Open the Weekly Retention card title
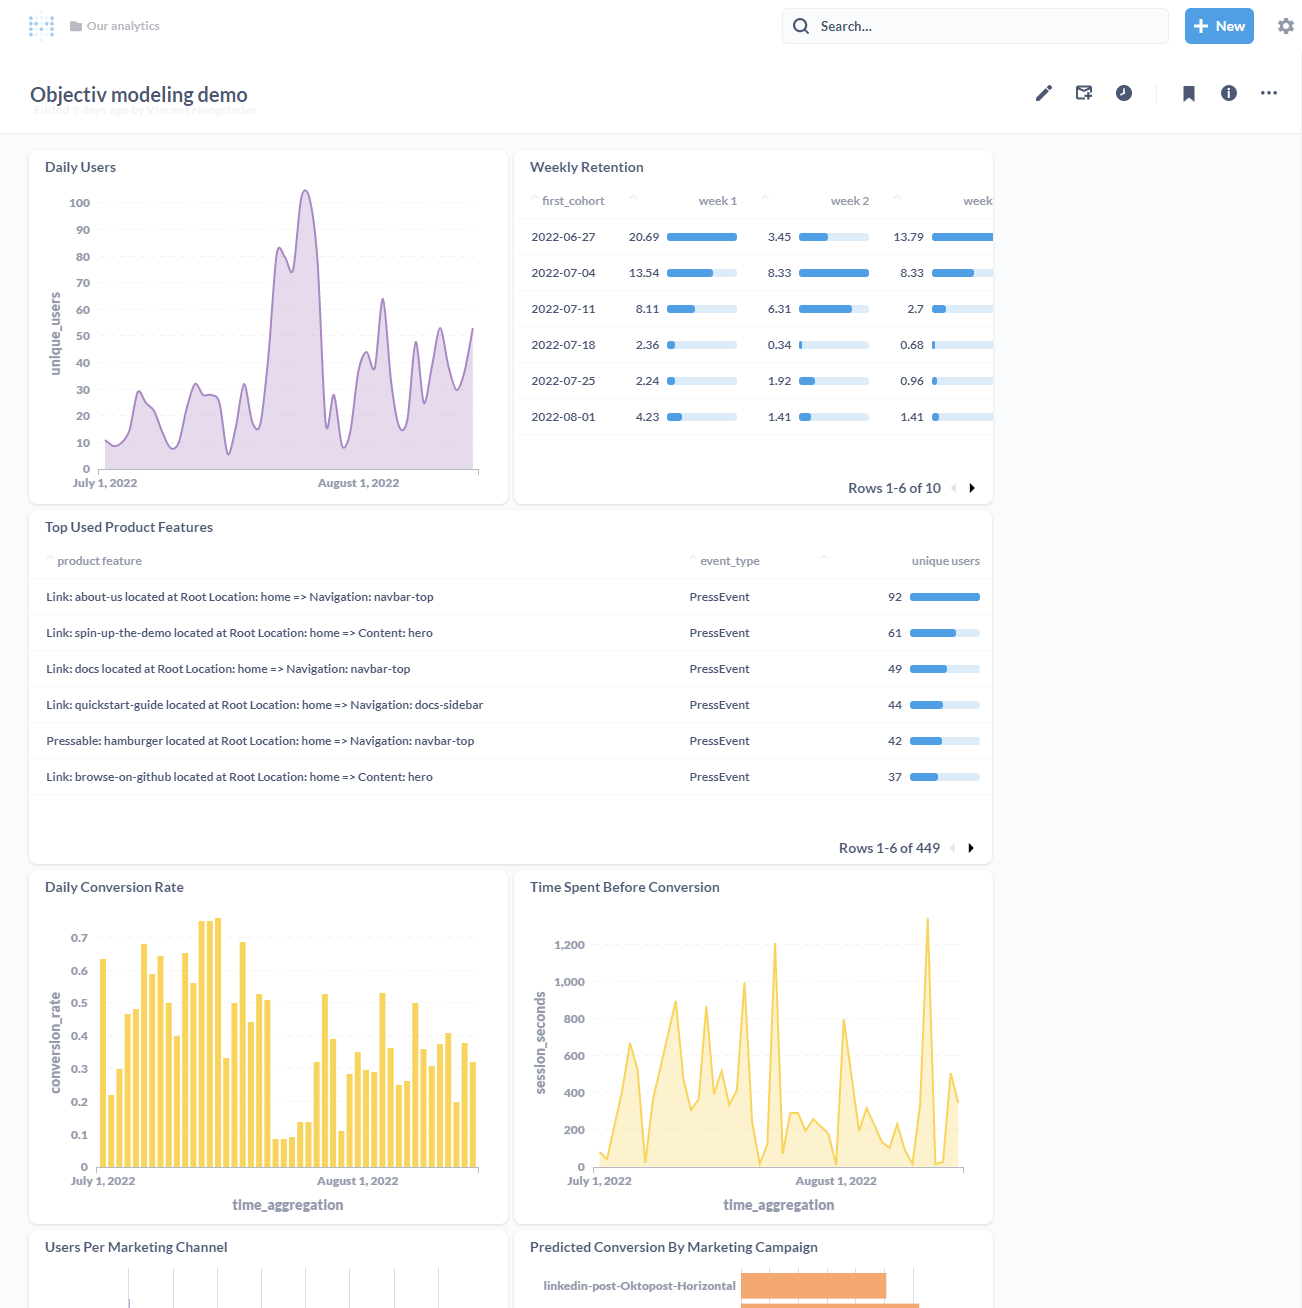 coord(587,167)
